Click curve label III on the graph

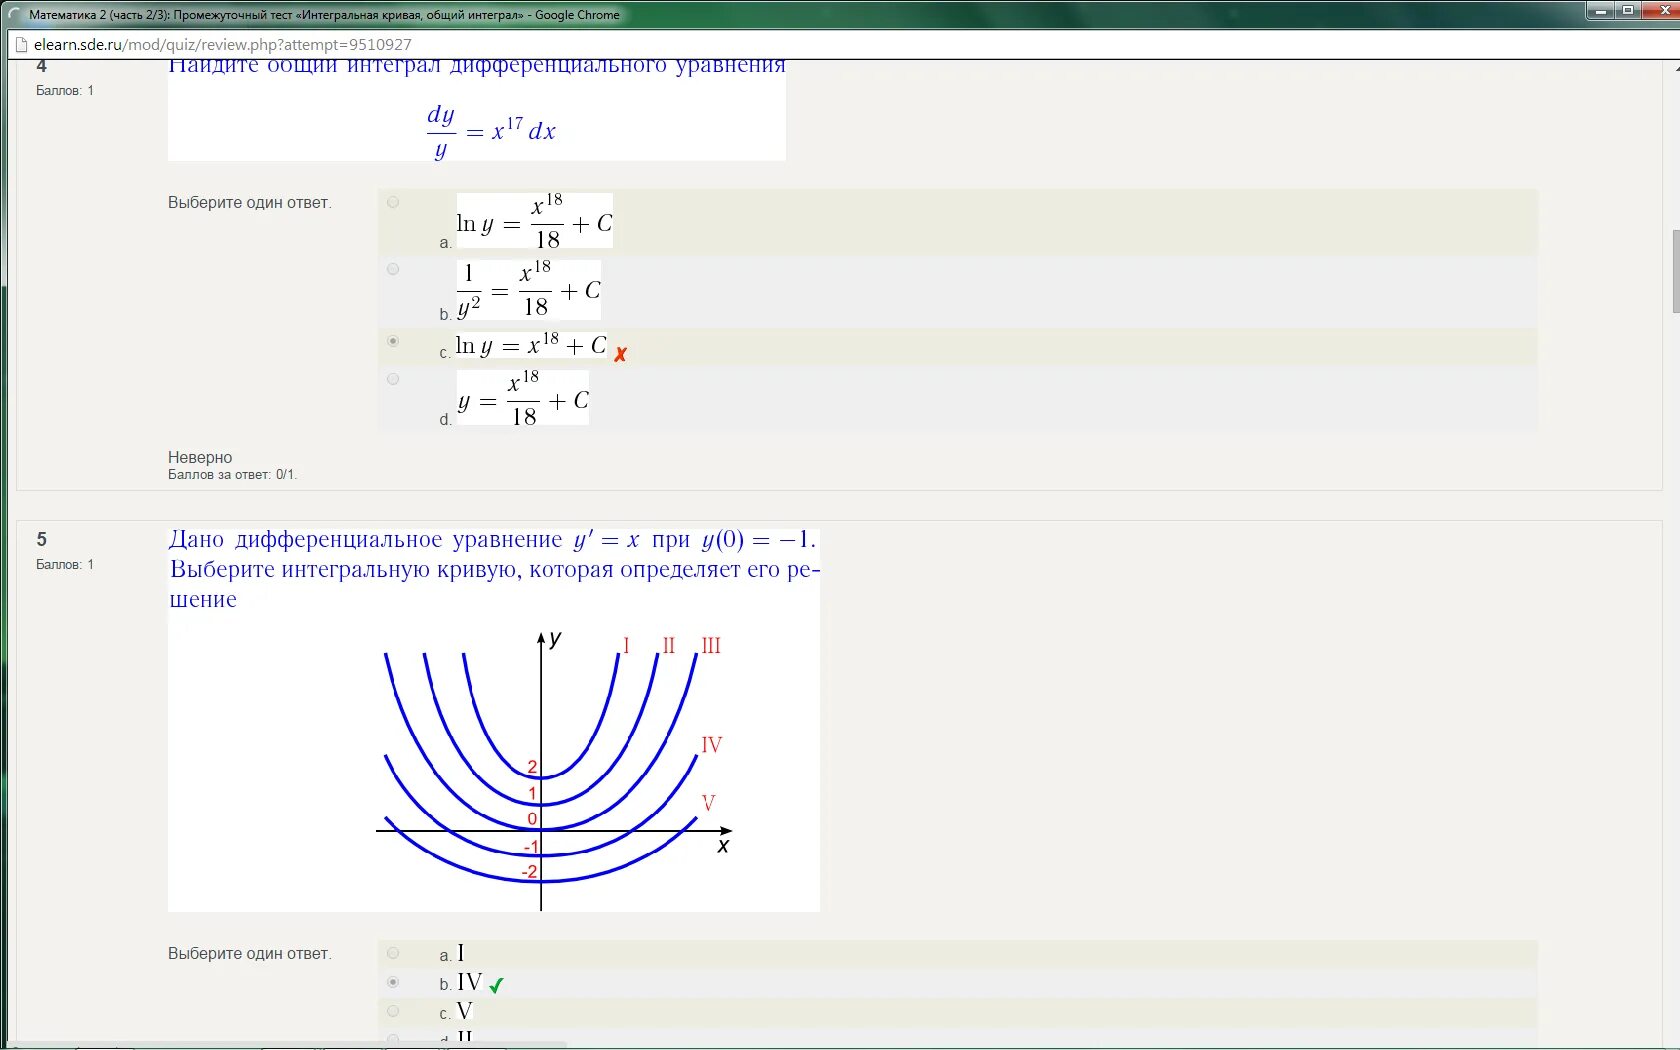711,646
